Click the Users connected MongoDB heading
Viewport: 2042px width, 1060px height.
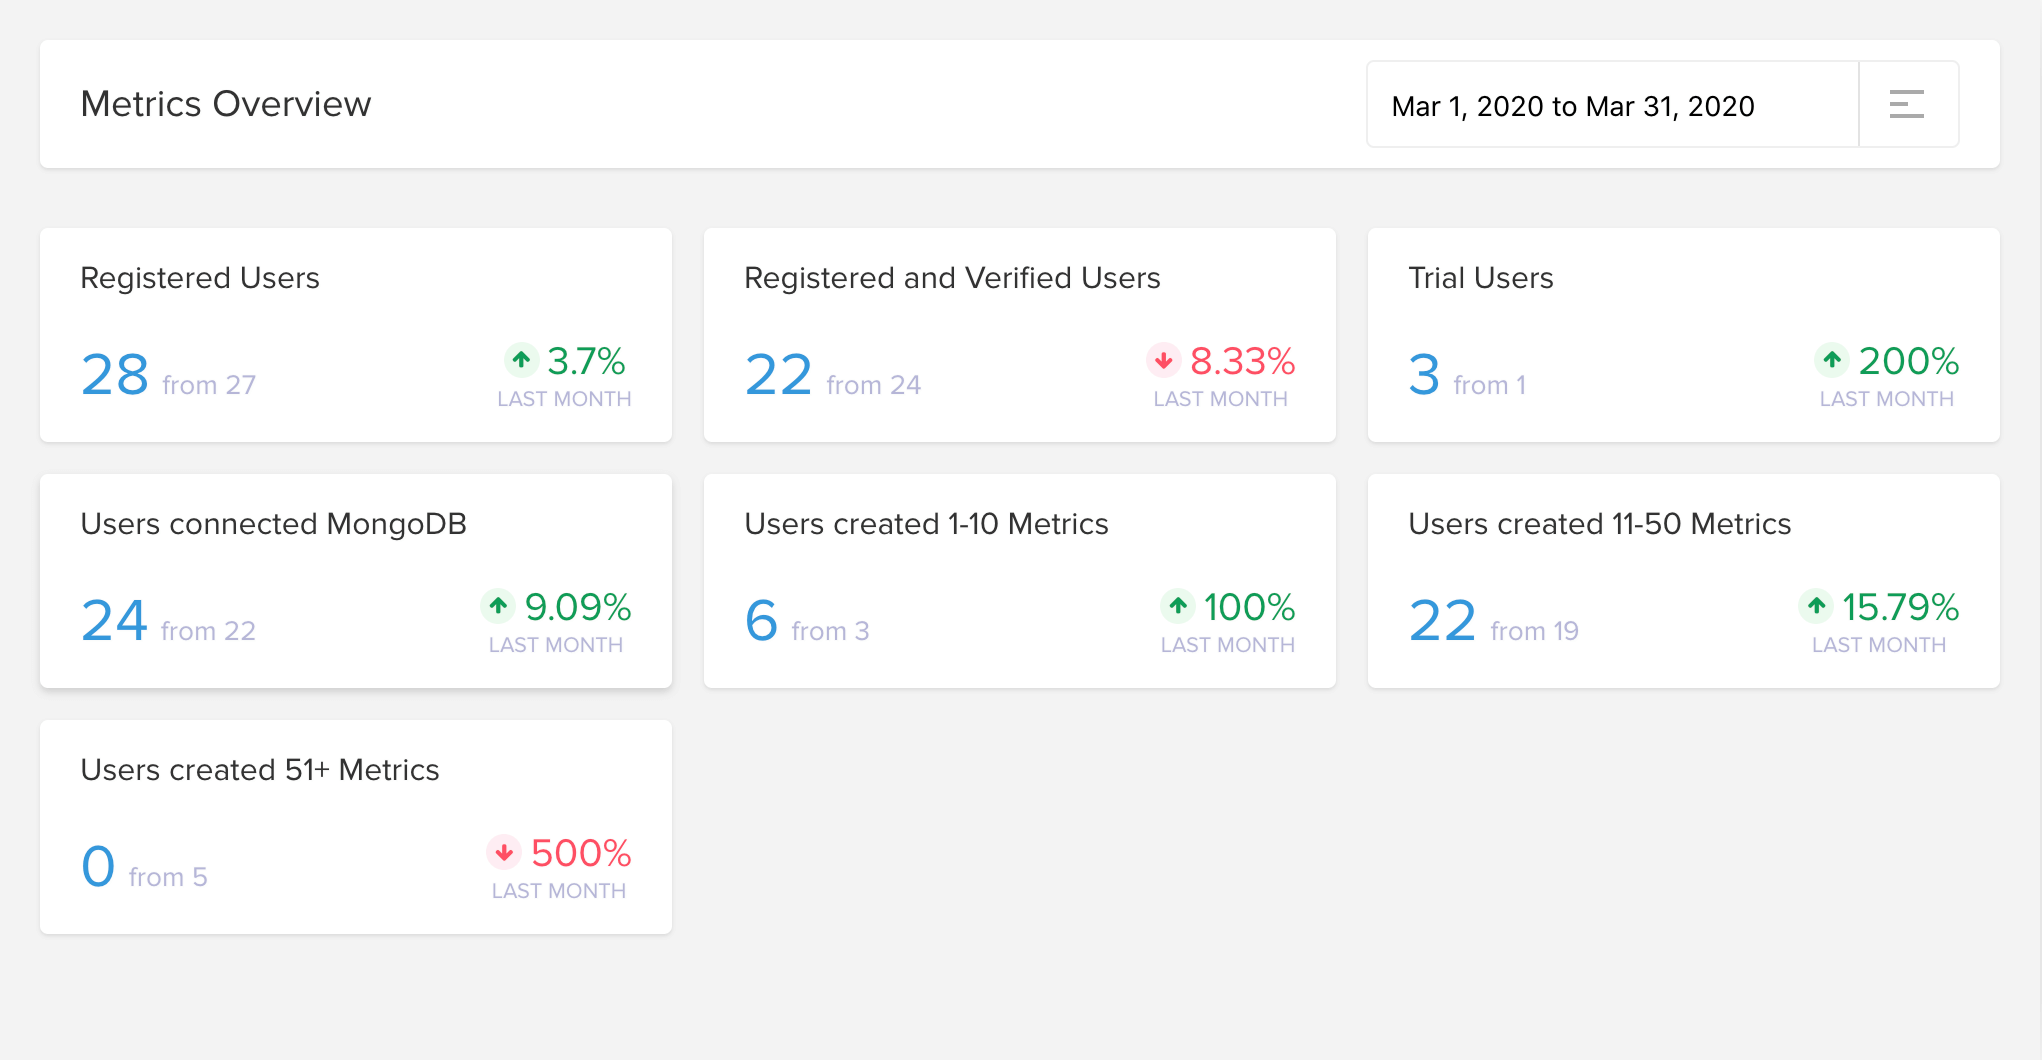(x=274, y=524)
